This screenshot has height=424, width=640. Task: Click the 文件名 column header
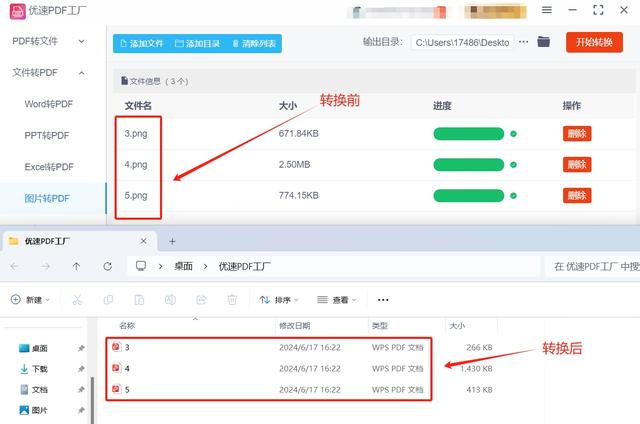point(138,106)
